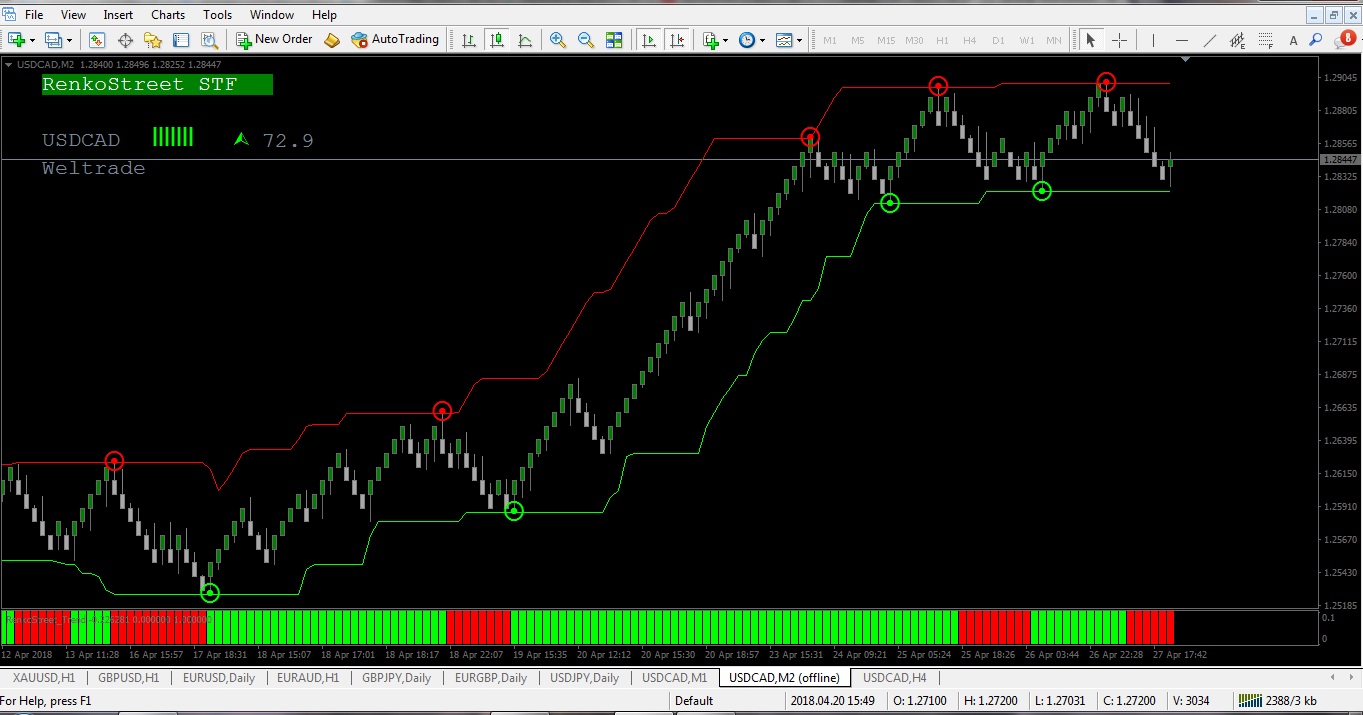Click the New Order button

pos(274,40)
